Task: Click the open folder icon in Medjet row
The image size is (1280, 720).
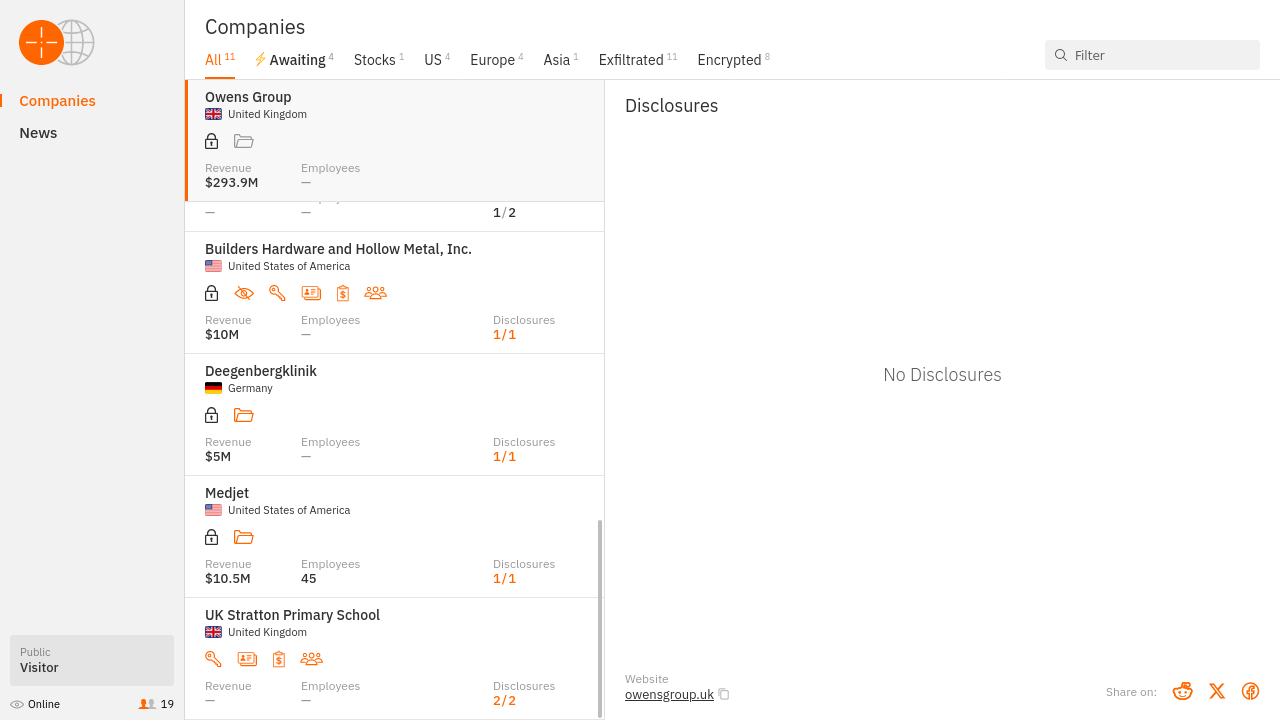Action: pos(244,537)
